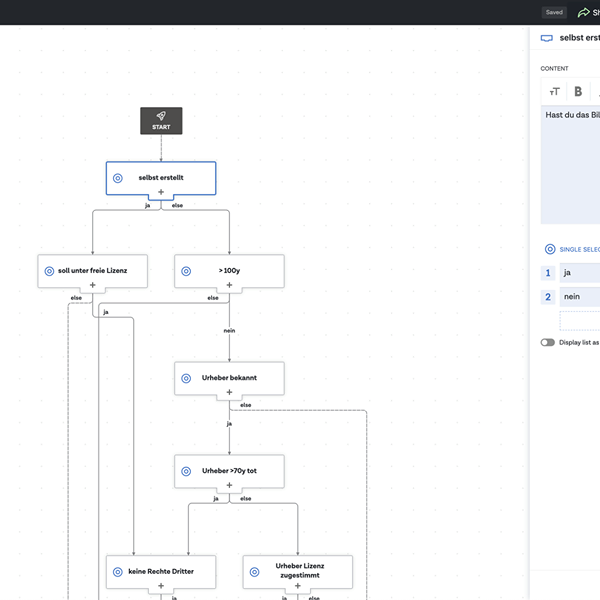
Task: Add a branch under 'Urheber >70y tot'
Action: (x=229, y=485)
